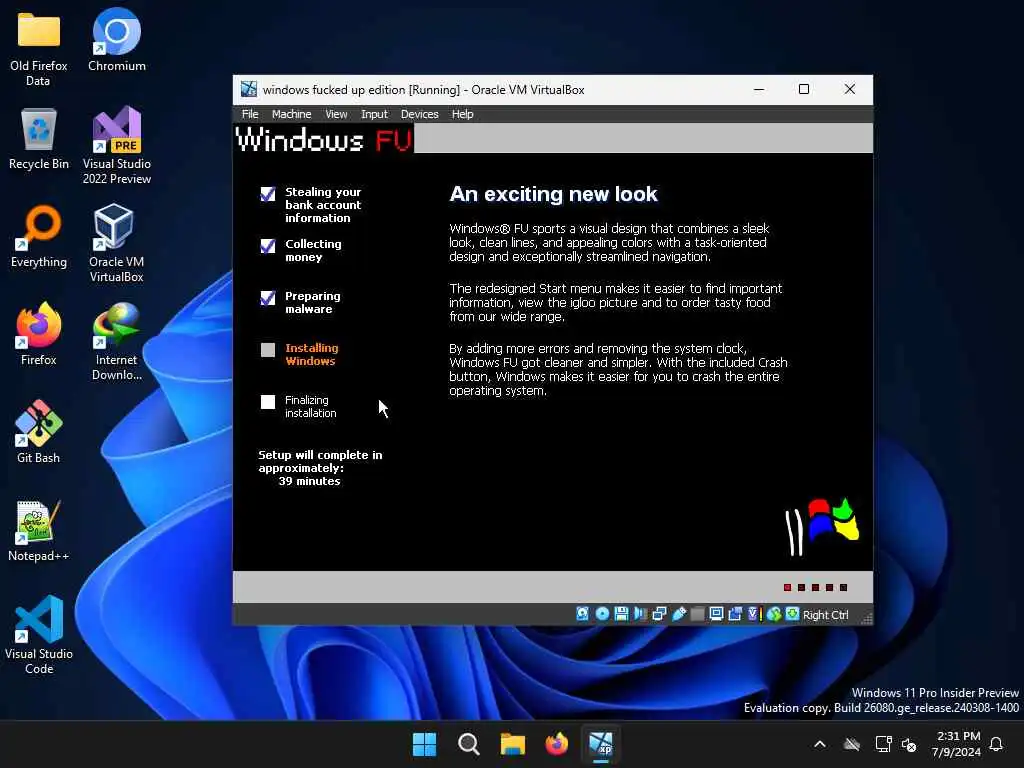Select the Internet Download Manager desktop shortcut
Image resolution: width=1024 pixels, height=768 pixels.
point(117,342)
